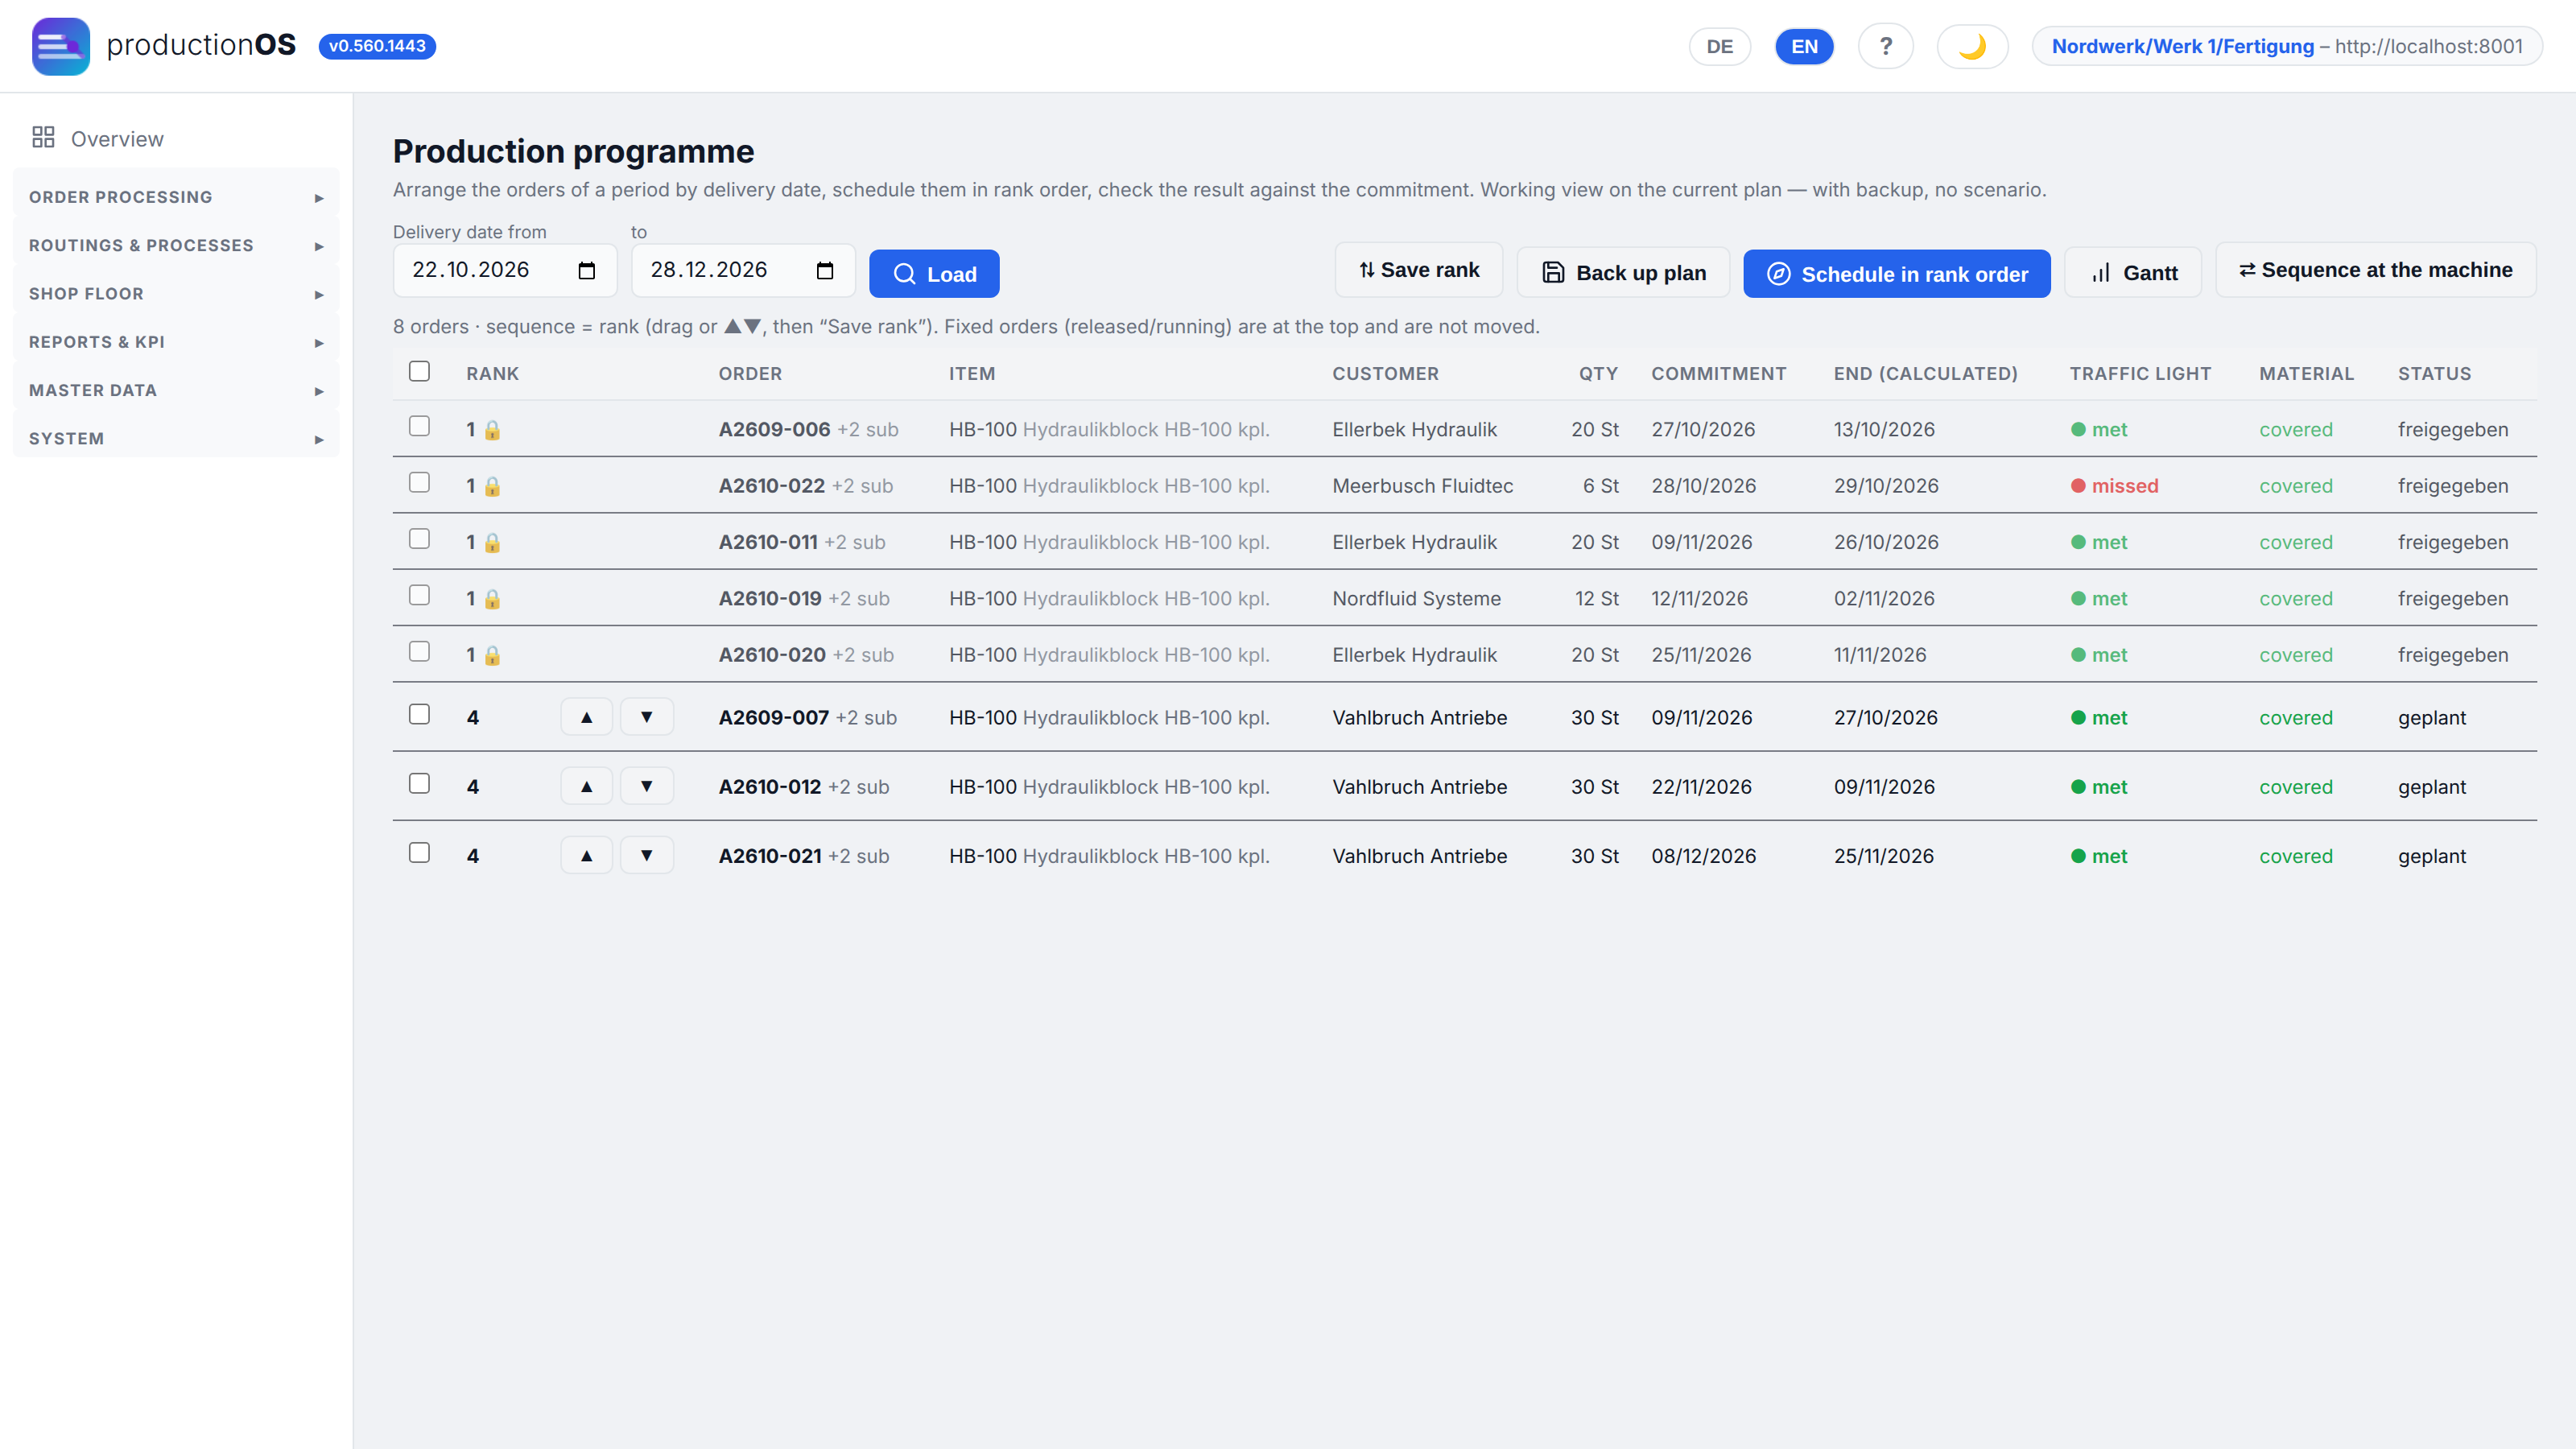Select checkbox for order A2610-022
Viewport: 2576px width, 1449px height.
420,482
